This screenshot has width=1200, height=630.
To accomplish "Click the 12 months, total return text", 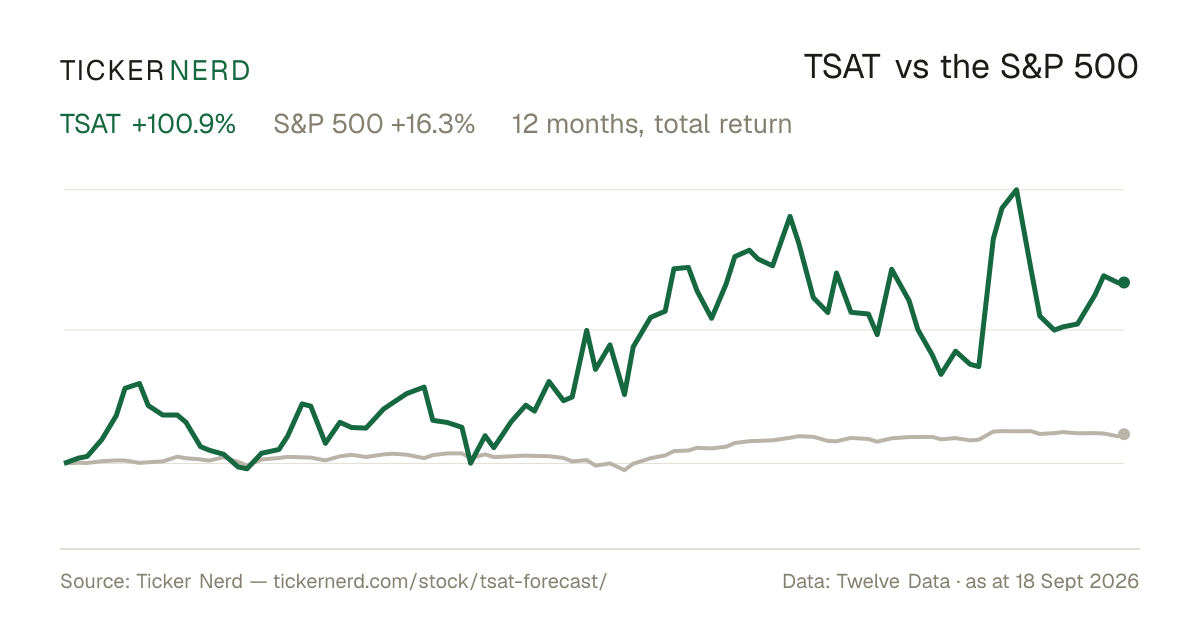I will (652, 124).
